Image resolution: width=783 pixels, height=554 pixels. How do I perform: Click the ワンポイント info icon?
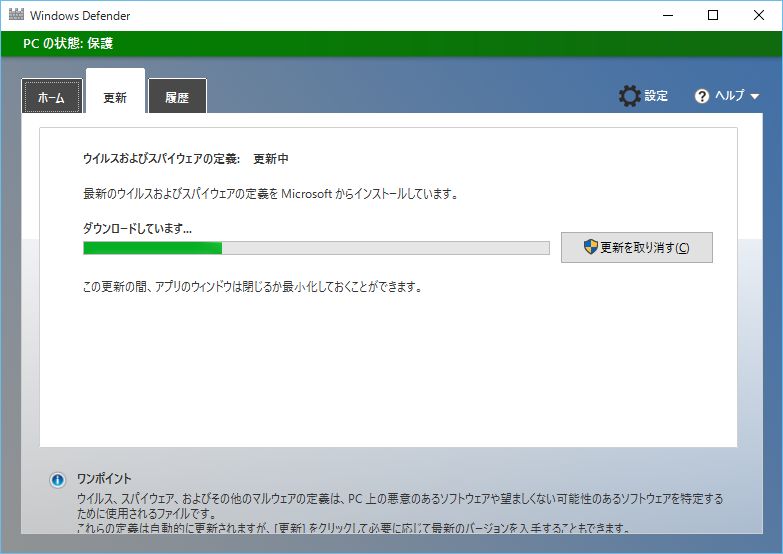pyautogui.click(x=57, y=480)
